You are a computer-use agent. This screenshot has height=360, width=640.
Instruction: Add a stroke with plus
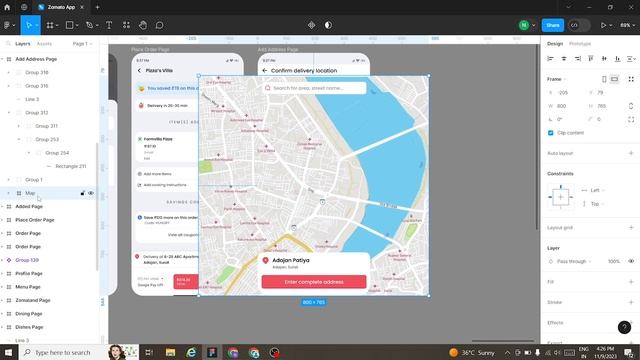point(631,302)
